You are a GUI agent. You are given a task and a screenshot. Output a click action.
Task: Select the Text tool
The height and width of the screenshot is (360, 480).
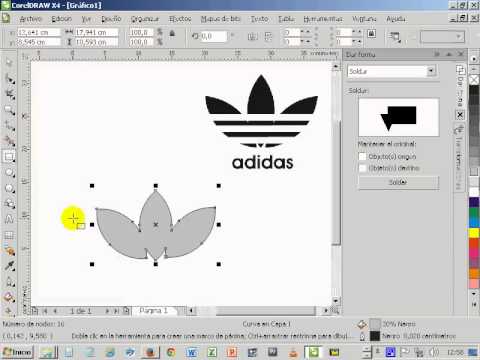pos(9,220)
